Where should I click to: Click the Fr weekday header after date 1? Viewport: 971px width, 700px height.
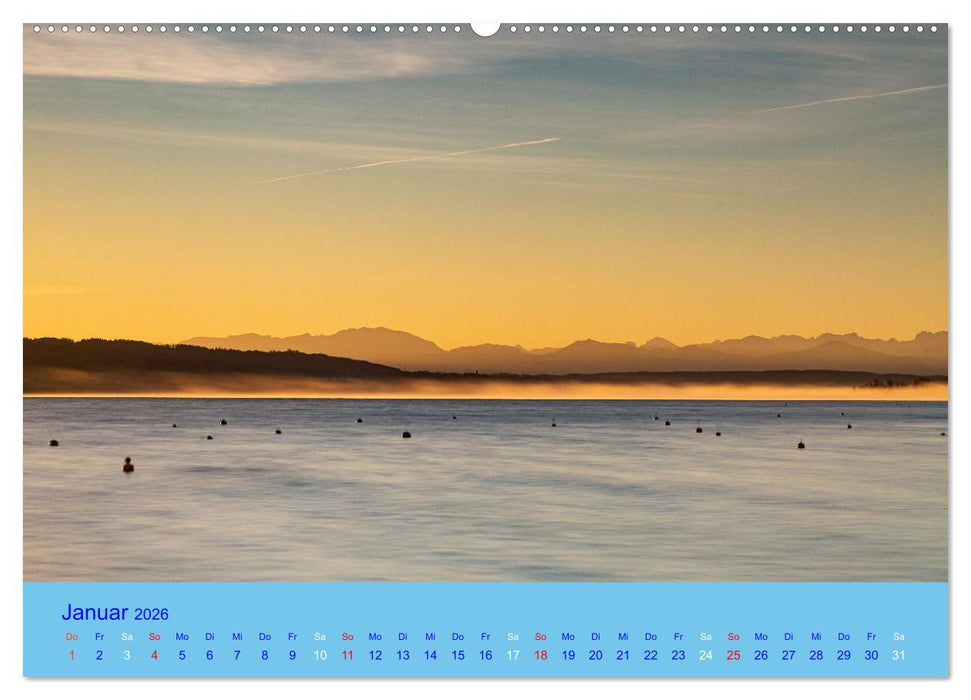99,635
